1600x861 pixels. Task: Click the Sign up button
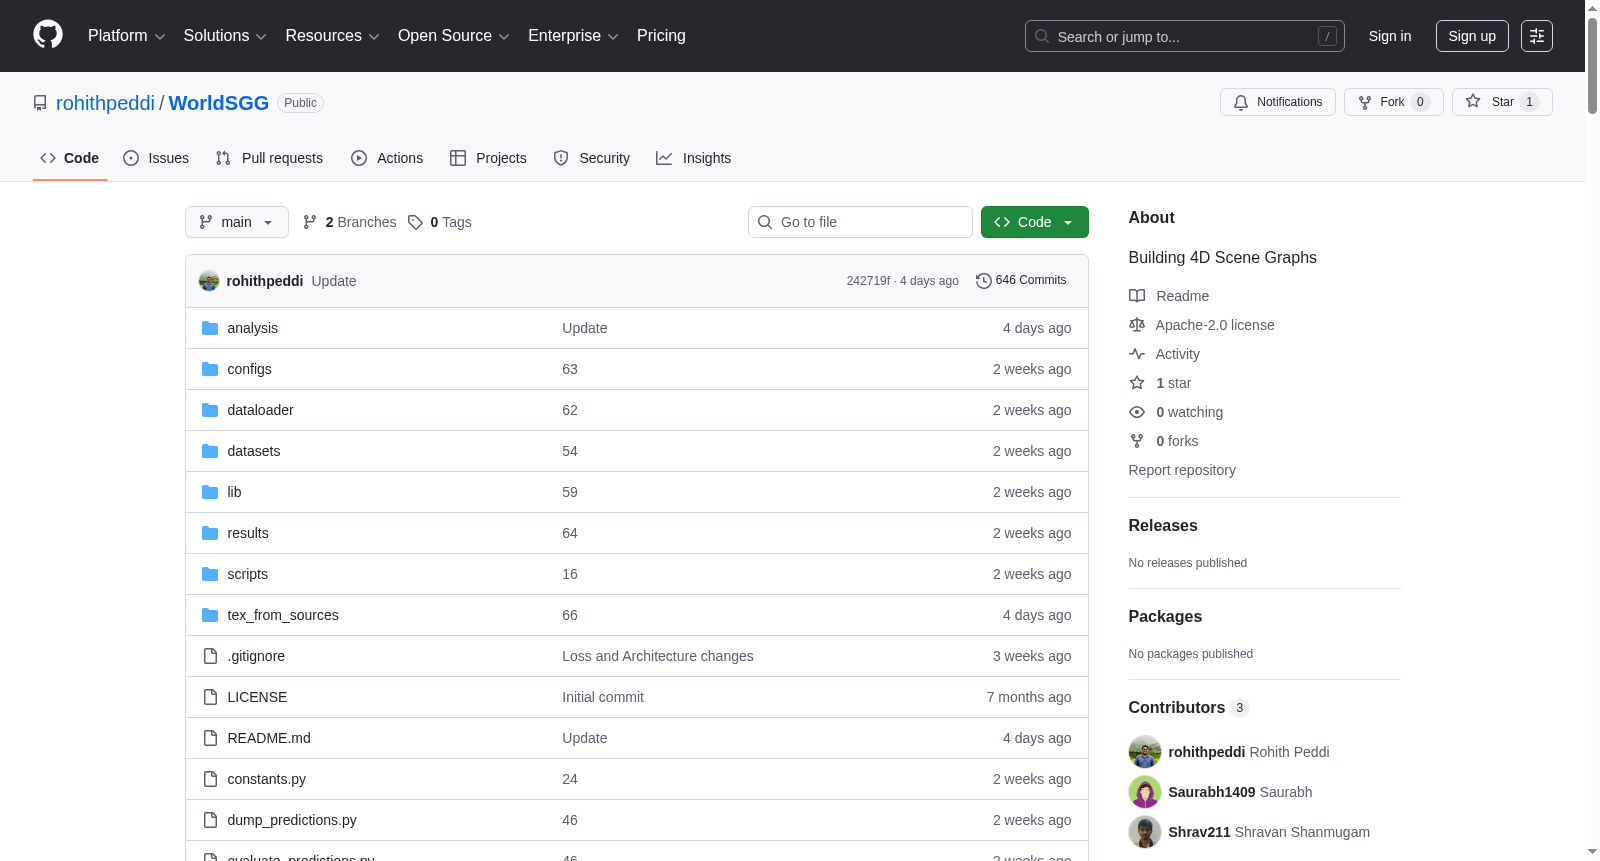[x=1472, y=36]
